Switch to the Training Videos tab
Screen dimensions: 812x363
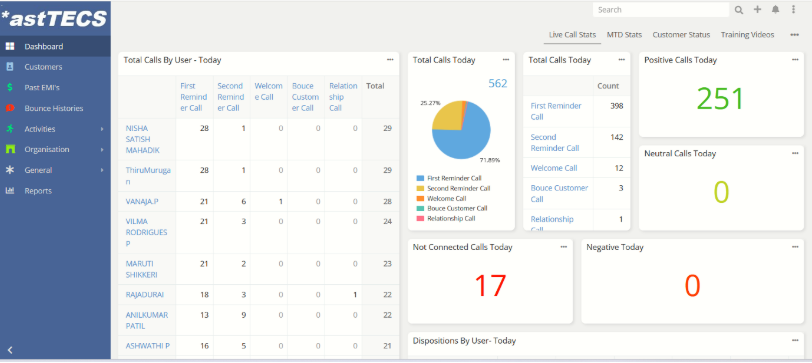click(747, 35)
